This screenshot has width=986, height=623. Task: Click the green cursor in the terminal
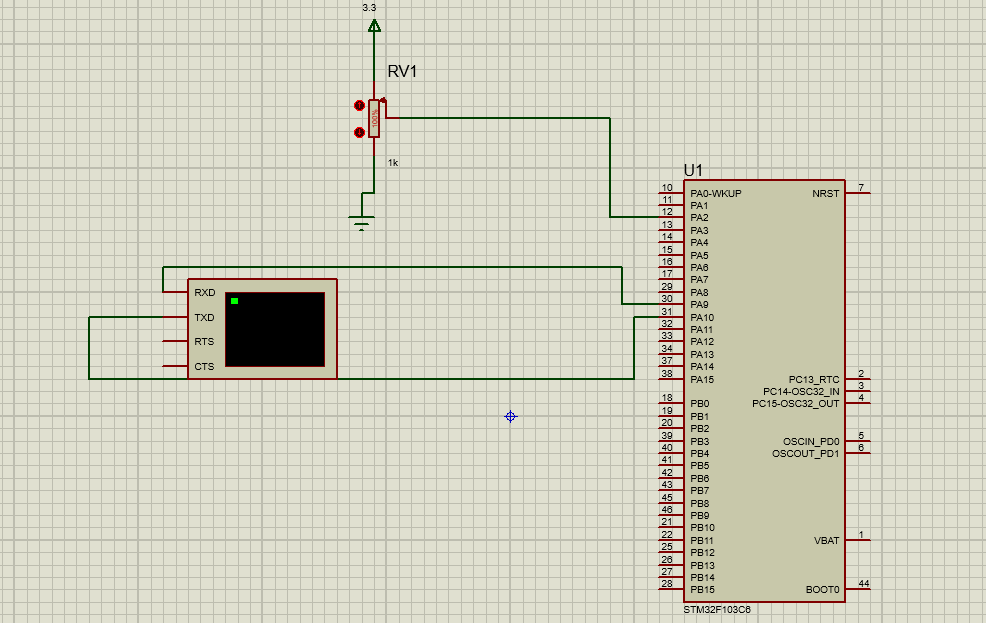234,299
